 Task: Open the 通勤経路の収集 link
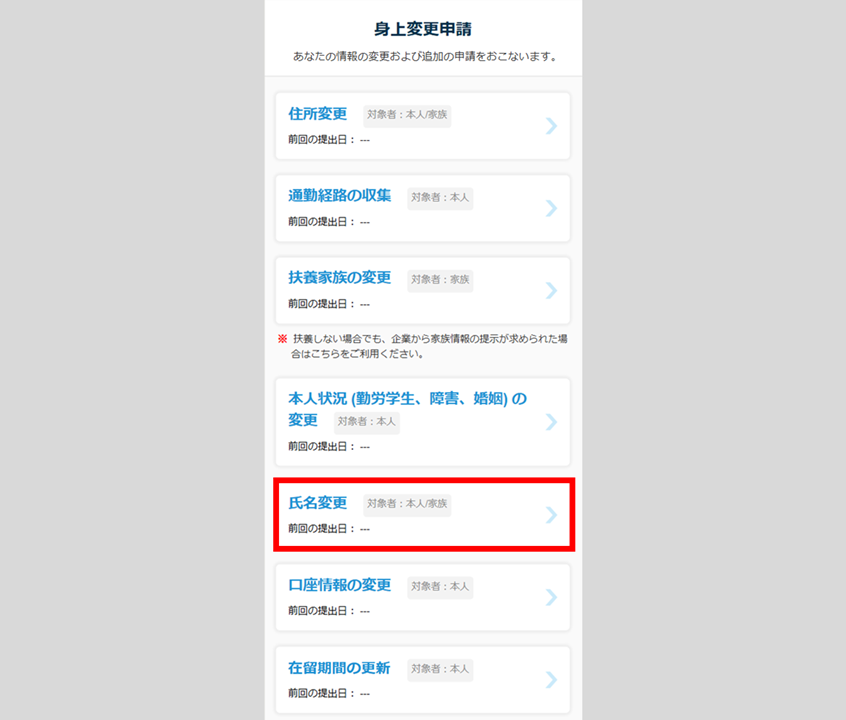[x=339, y=196]
